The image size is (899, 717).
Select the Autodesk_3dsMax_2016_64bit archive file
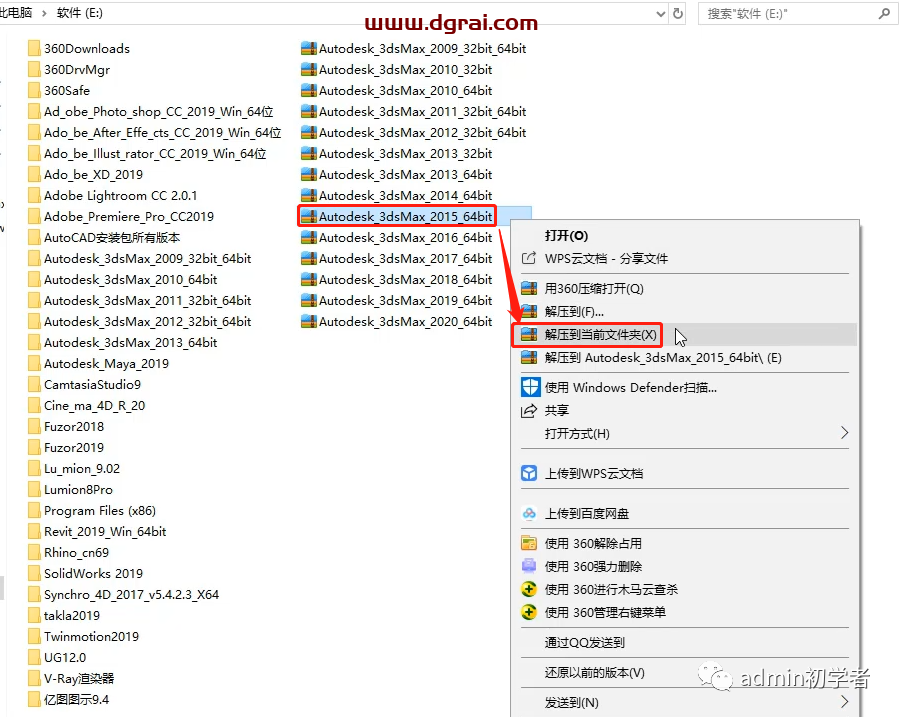[405, 237]
